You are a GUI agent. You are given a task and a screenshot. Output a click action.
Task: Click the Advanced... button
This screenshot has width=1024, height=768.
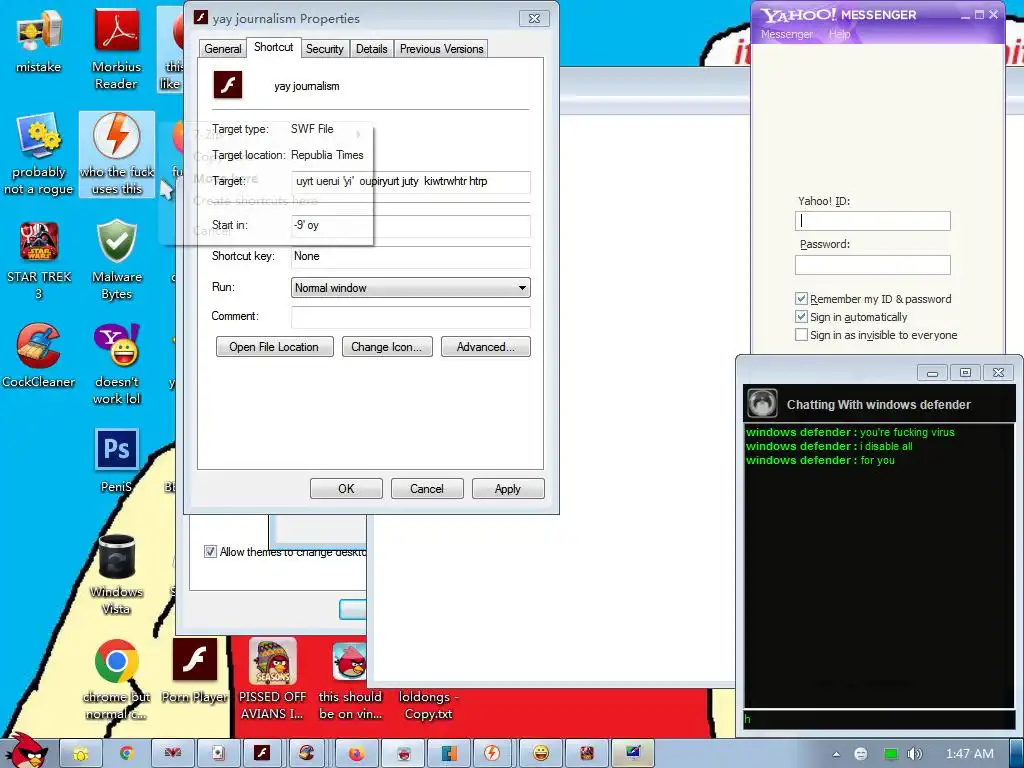pos(485,347)
